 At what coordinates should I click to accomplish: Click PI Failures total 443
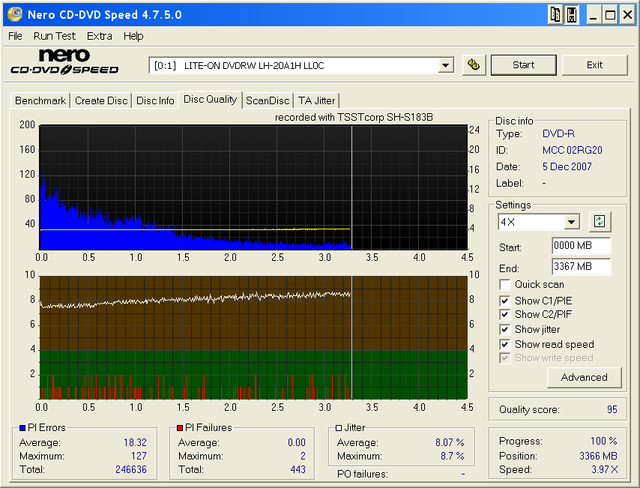pos(298,469)
